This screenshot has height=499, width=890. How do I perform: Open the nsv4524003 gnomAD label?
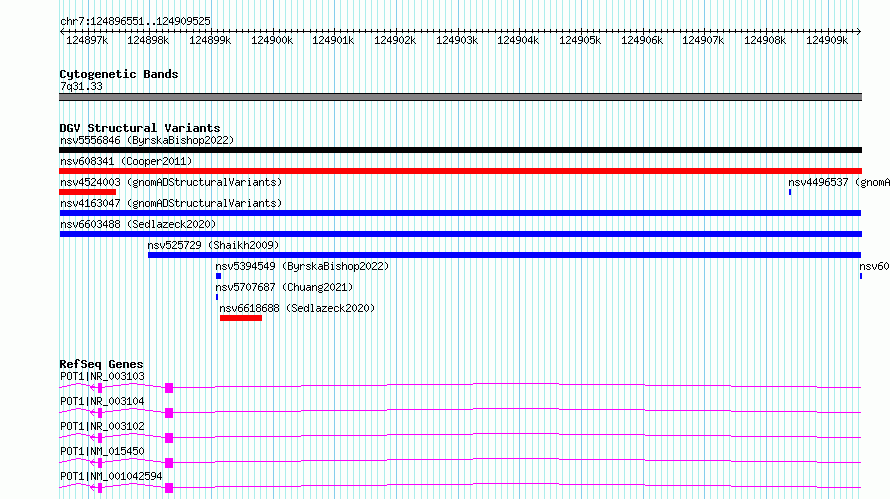click(171, 182)
